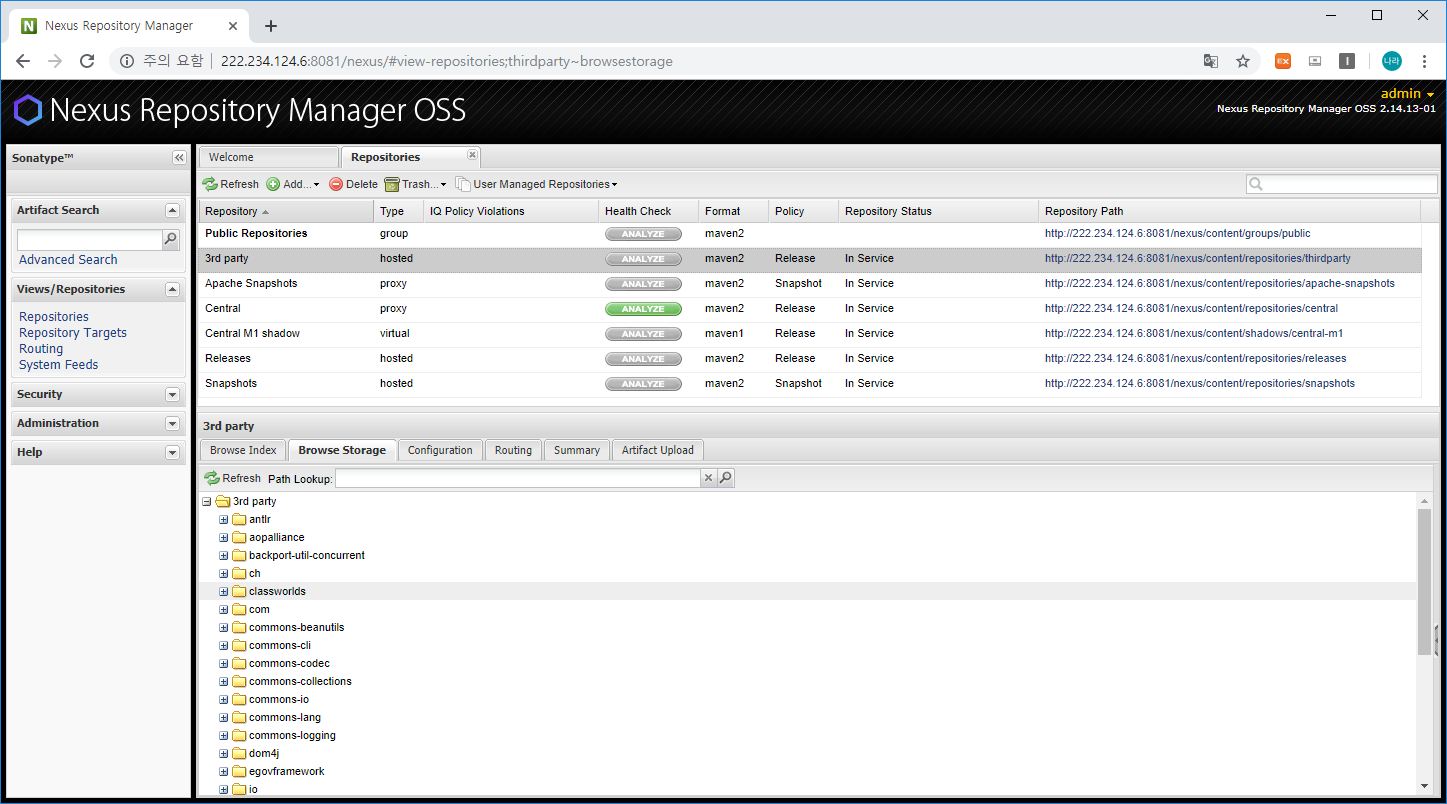Collapse the Artifact Search section
1447x804 pixels.
click(172, 210)
